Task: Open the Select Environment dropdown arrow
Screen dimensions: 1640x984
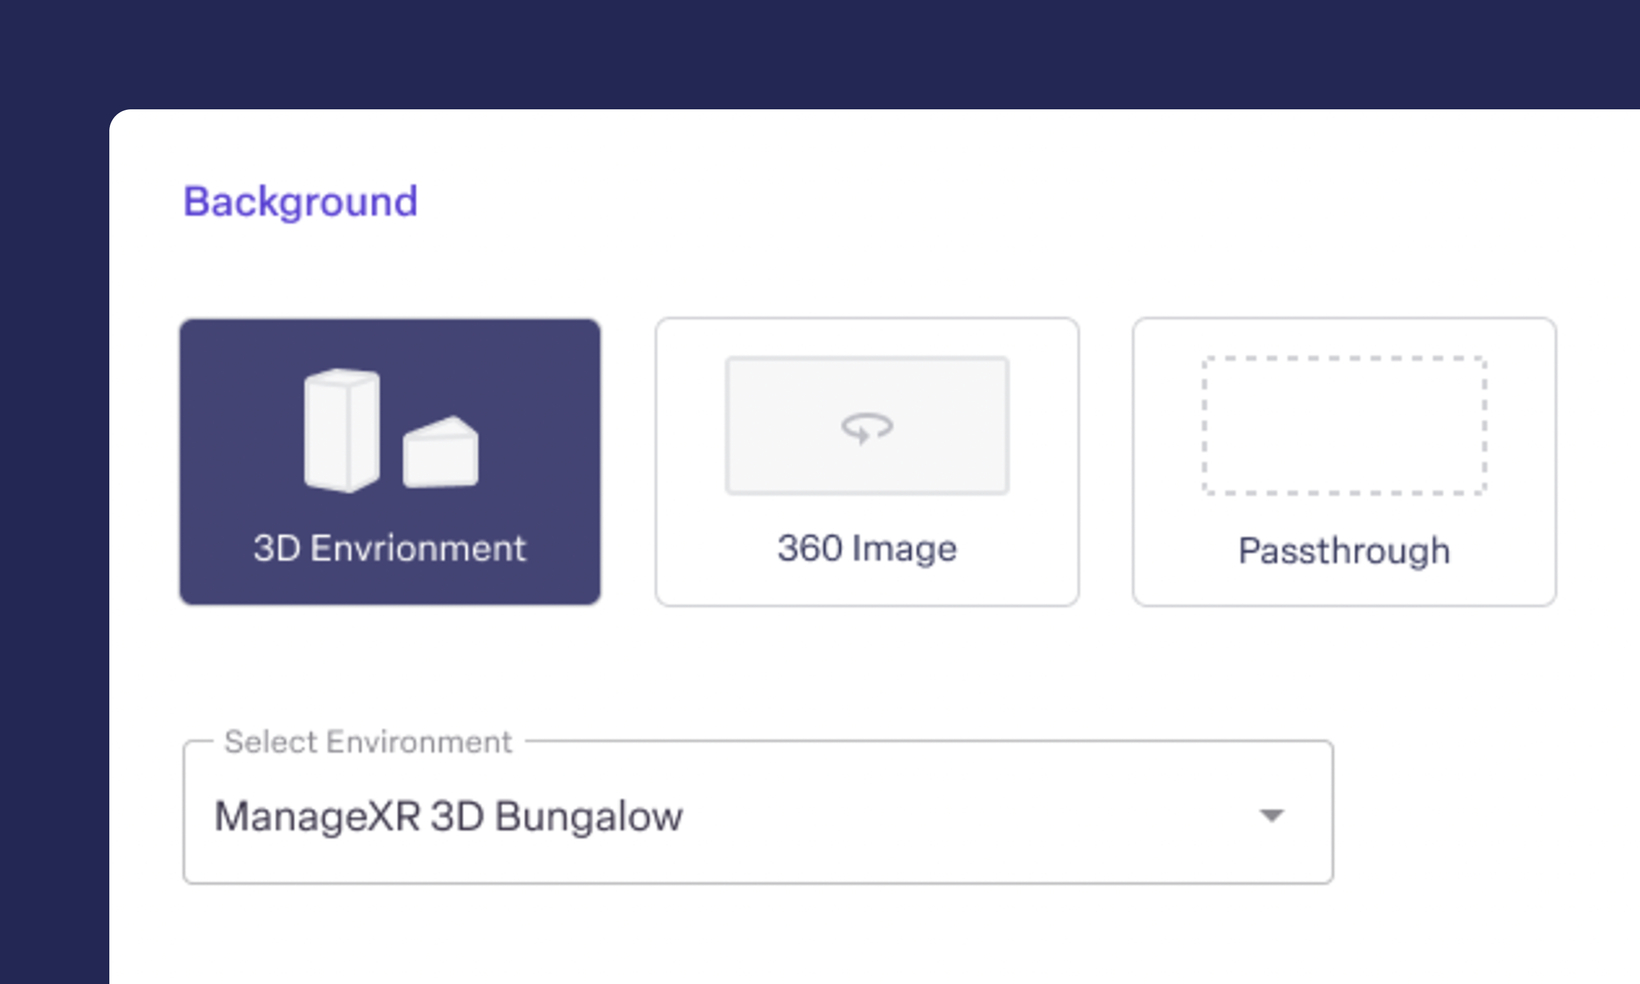Action: (1272, 816)
